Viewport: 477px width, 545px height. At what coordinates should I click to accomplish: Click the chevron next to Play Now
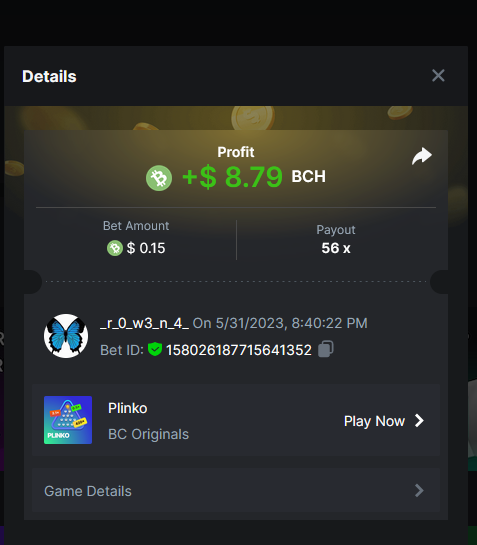[x=419, y=421]
